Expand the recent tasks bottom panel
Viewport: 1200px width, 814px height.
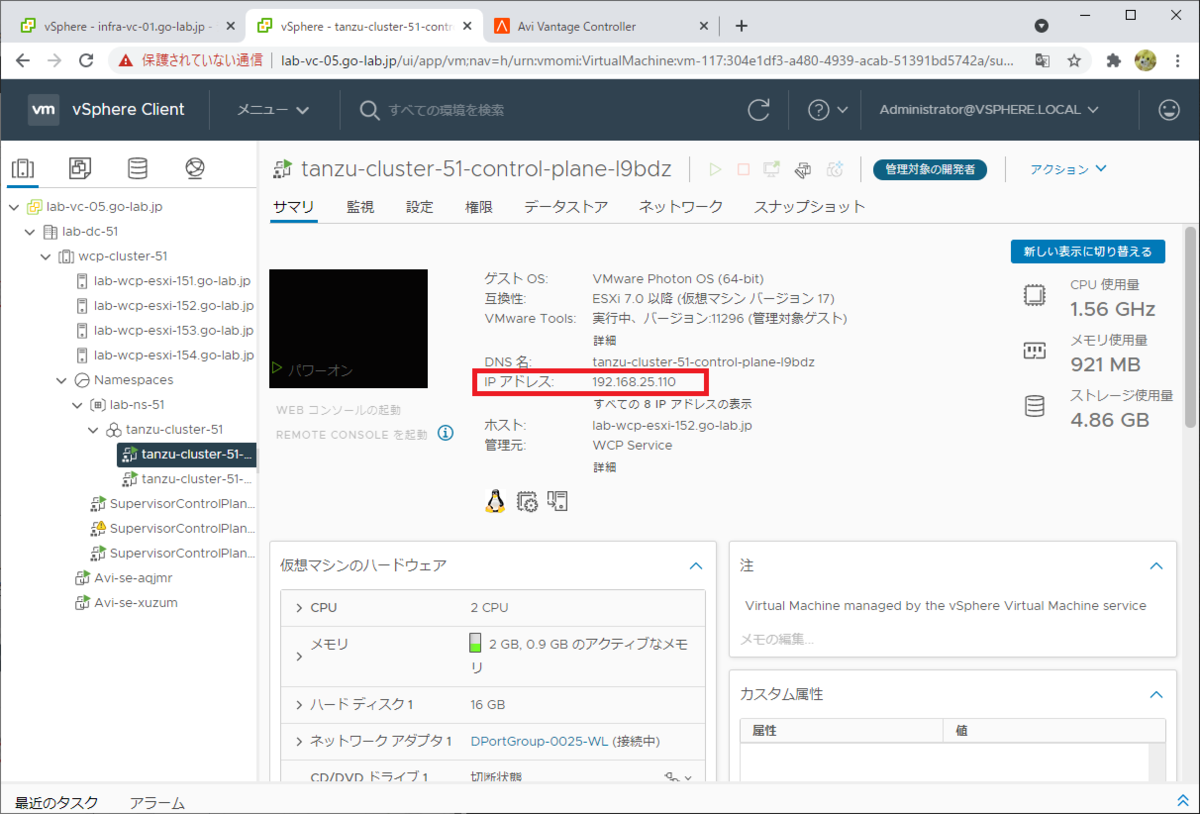point(1182,801)
